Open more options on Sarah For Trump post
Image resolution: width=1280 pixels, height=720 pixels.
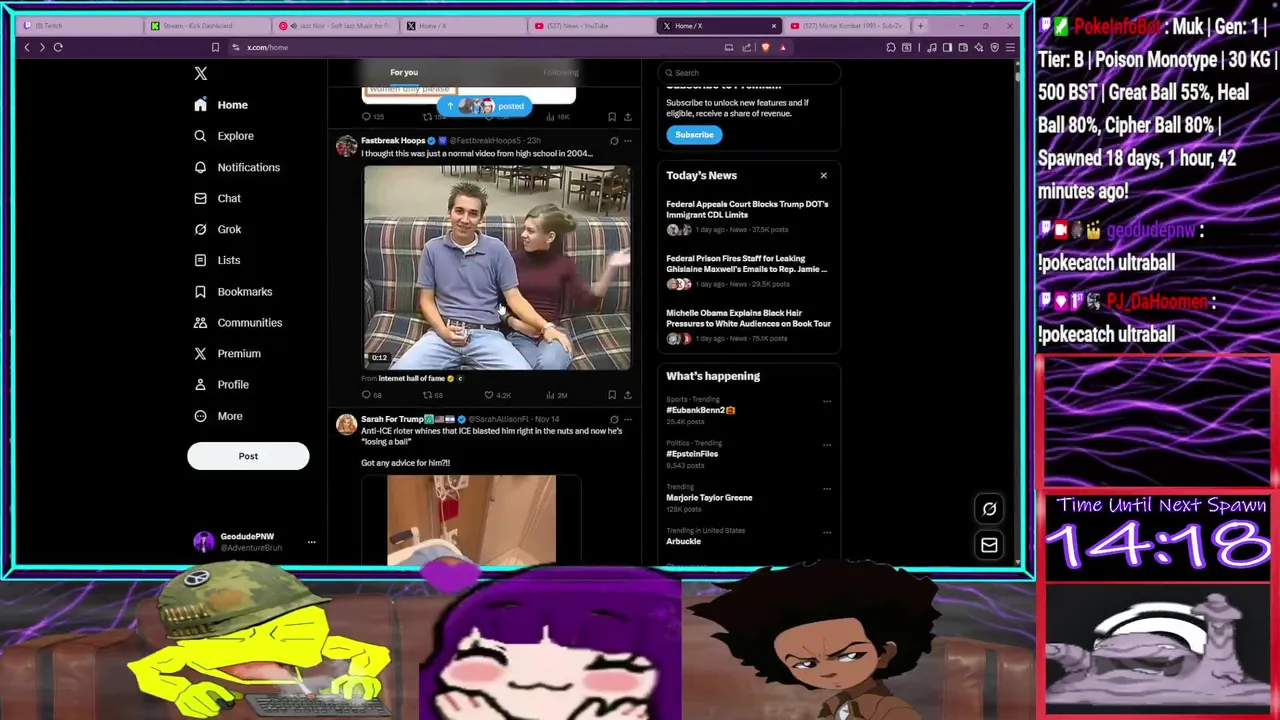click(x=628, y=419)
